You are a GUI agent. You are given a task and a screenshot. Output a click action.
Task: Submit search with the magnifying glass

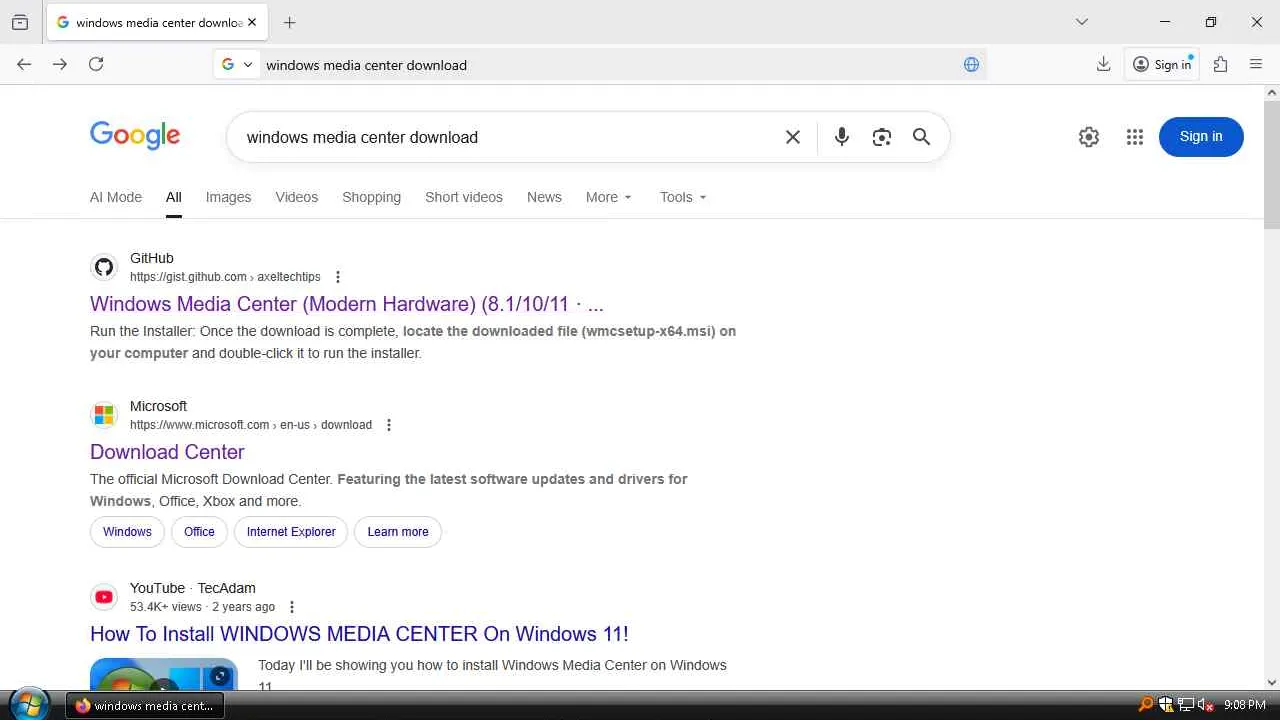921,137
